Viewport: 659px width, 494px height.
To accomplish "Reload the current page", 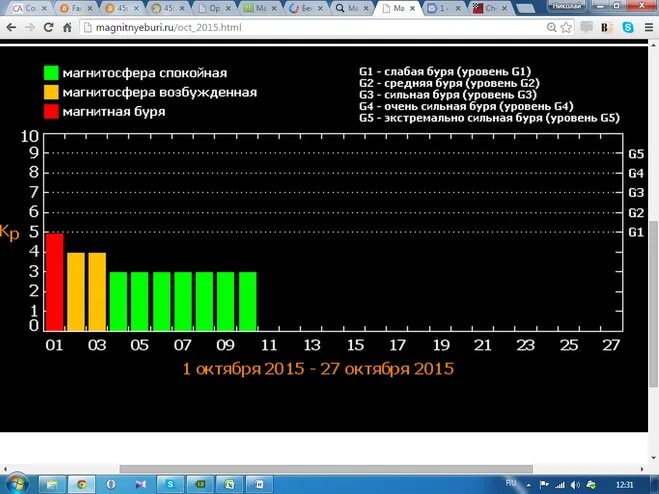I will (48, 27).
